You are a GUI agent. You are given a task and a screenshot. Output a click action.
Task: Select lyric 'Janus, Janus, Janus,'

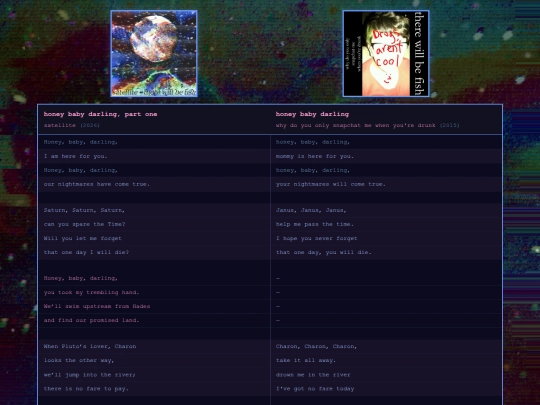click(311, 210)
